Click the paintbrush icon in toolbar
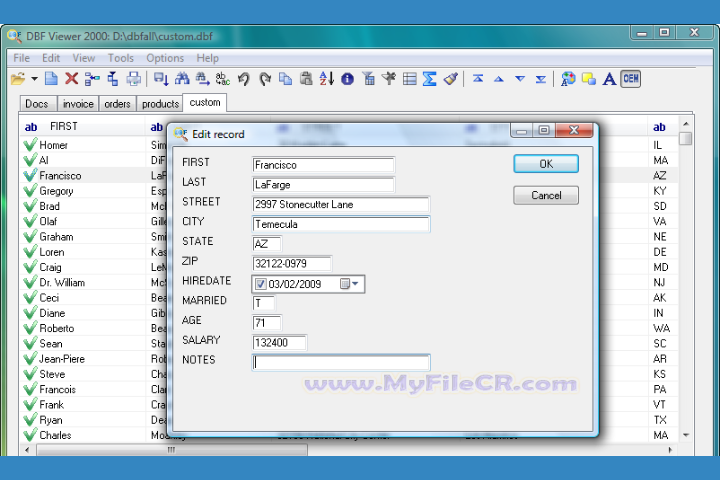 point(450,79)
